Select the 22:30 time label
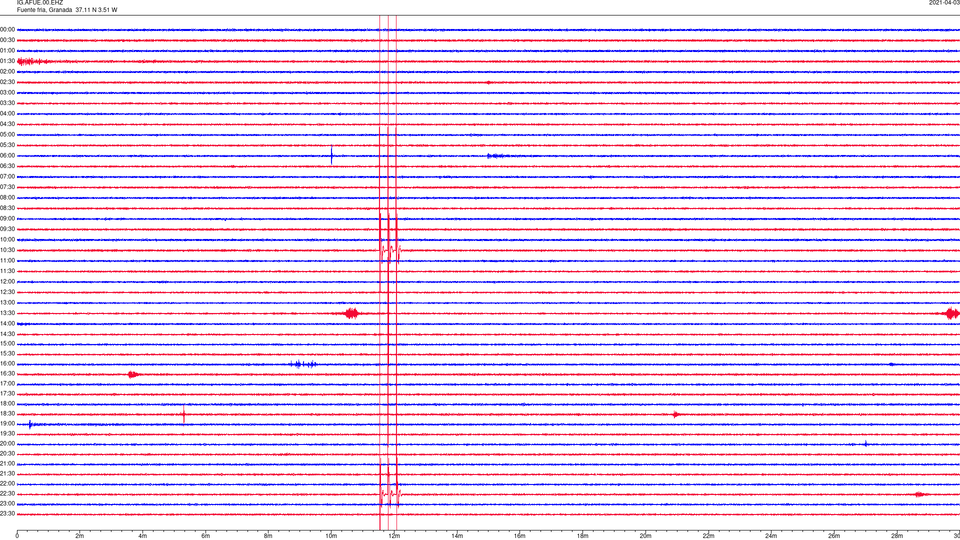960x540 pixels. (x=7, y=494)
